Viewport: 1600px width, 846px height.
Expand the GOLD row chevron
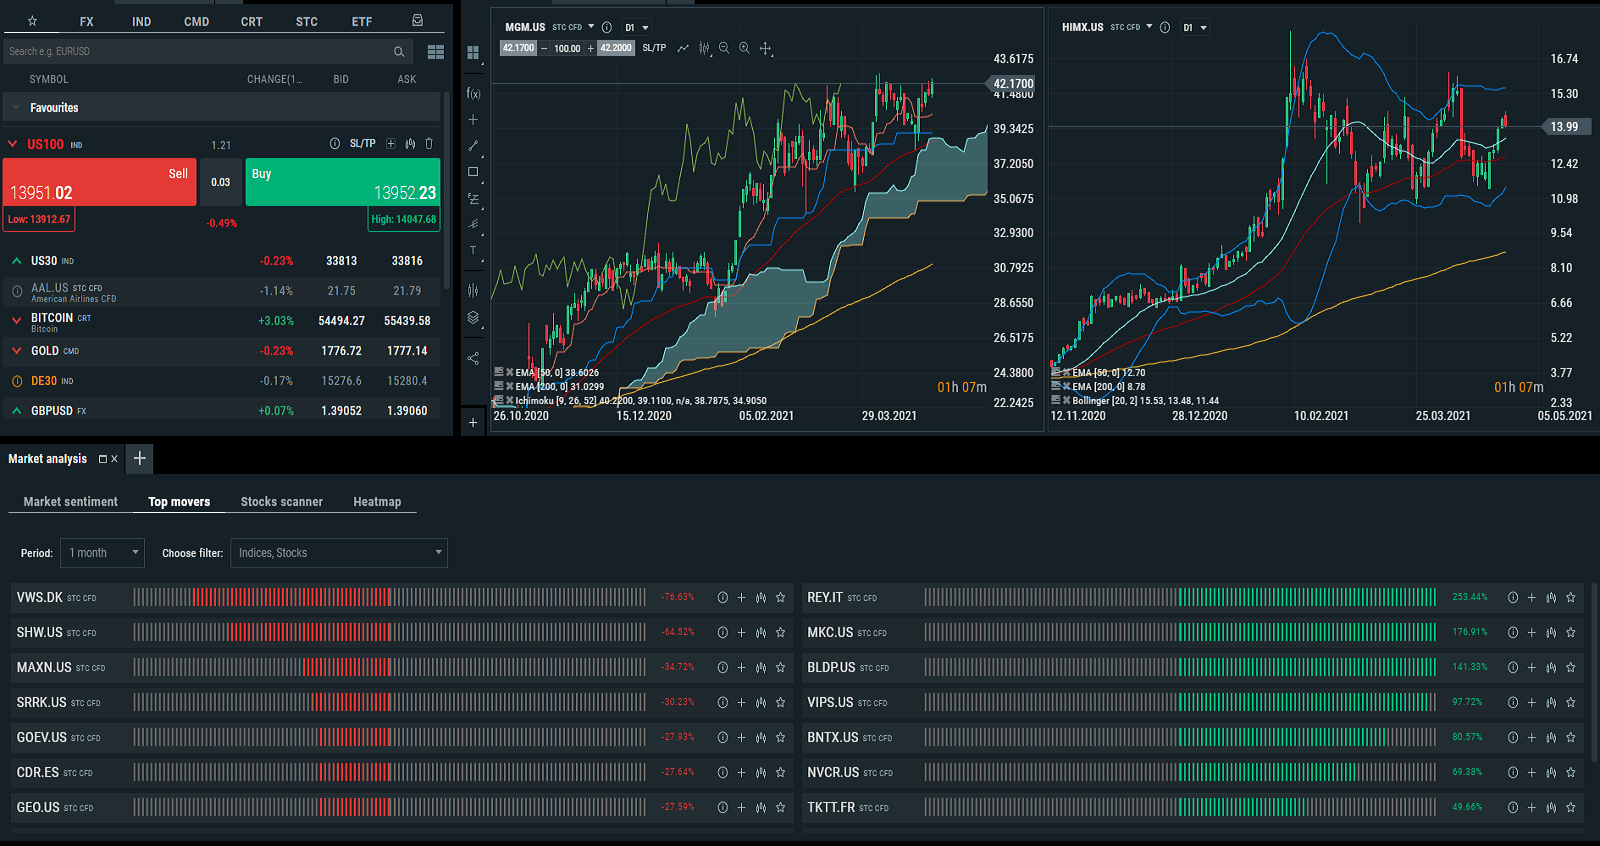click(16, 351)
